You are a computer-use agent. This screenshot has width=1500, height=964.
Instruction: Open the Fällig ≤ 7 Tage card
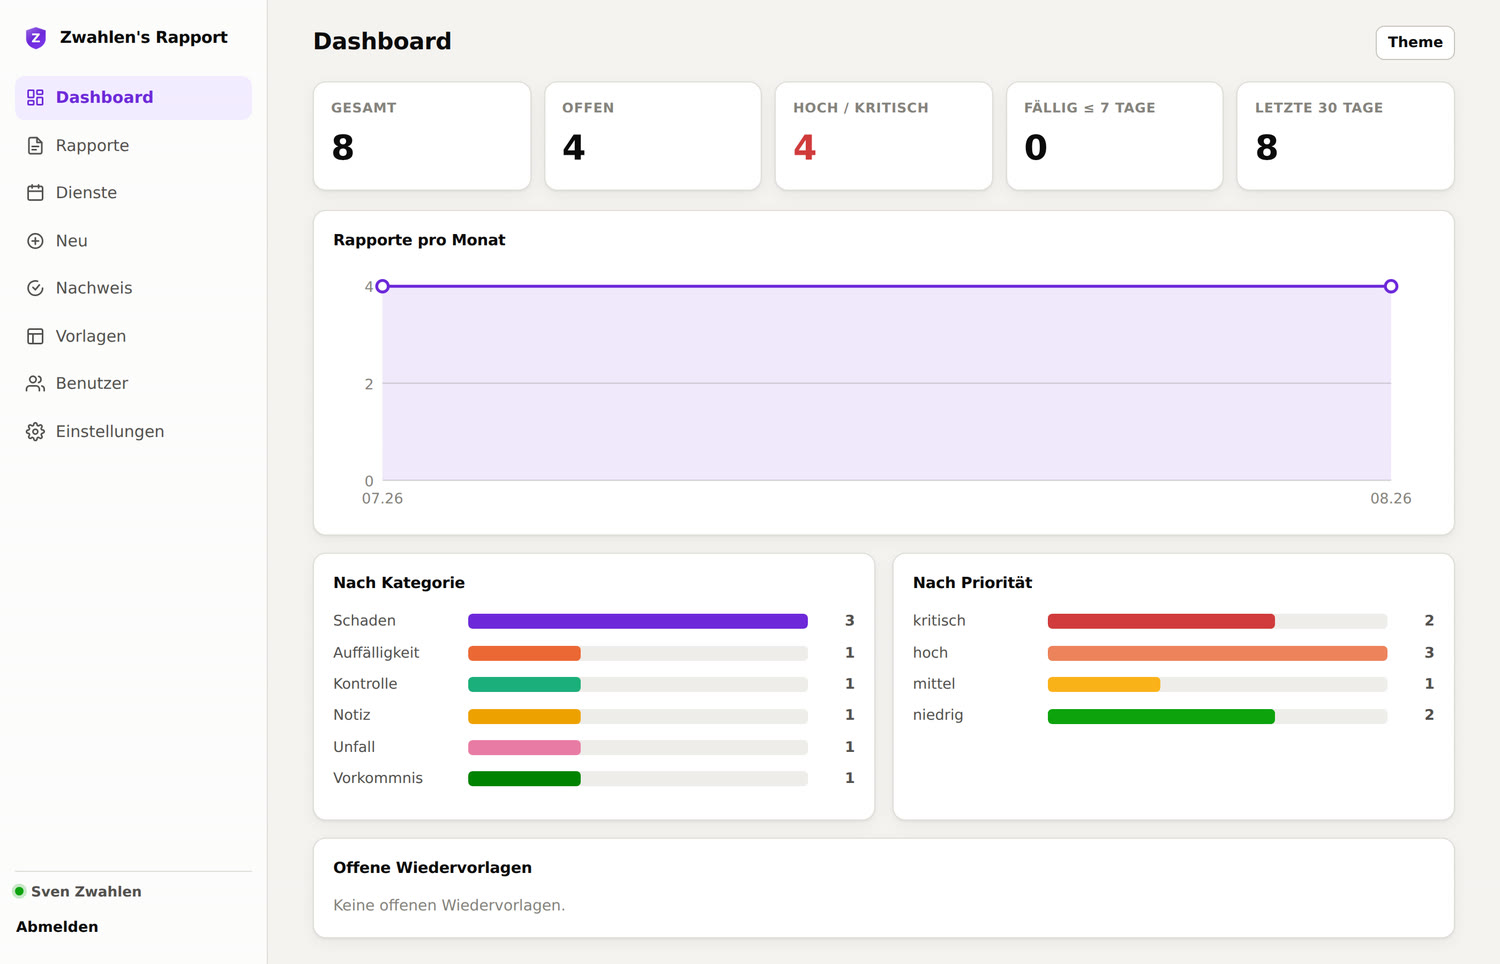point(1115,136)
